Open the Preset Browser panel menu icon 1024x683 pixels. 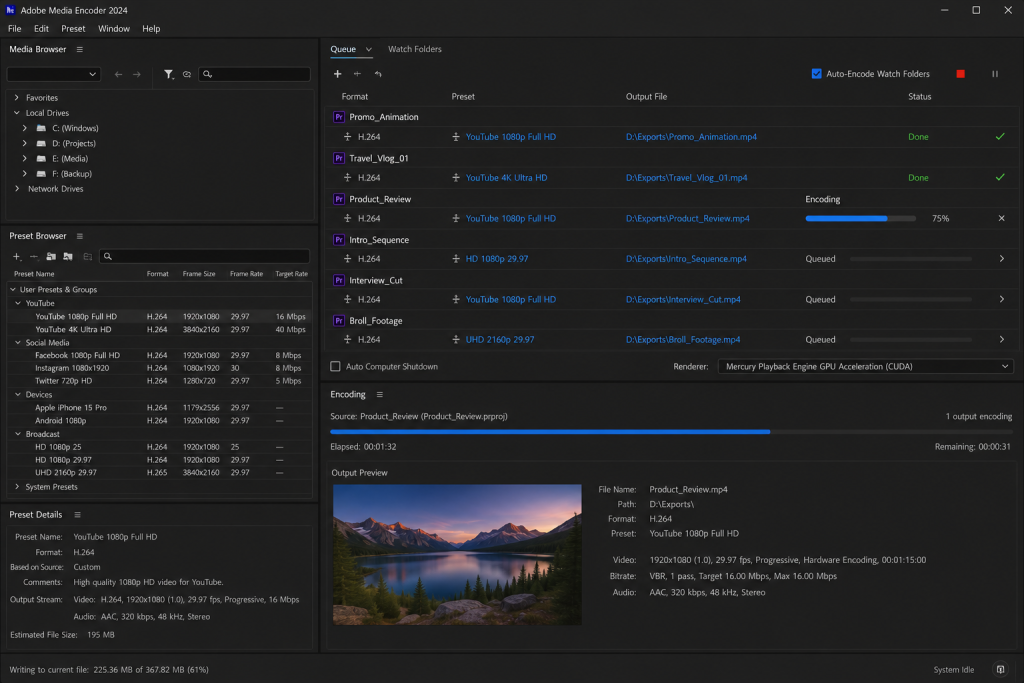(80, 236)
